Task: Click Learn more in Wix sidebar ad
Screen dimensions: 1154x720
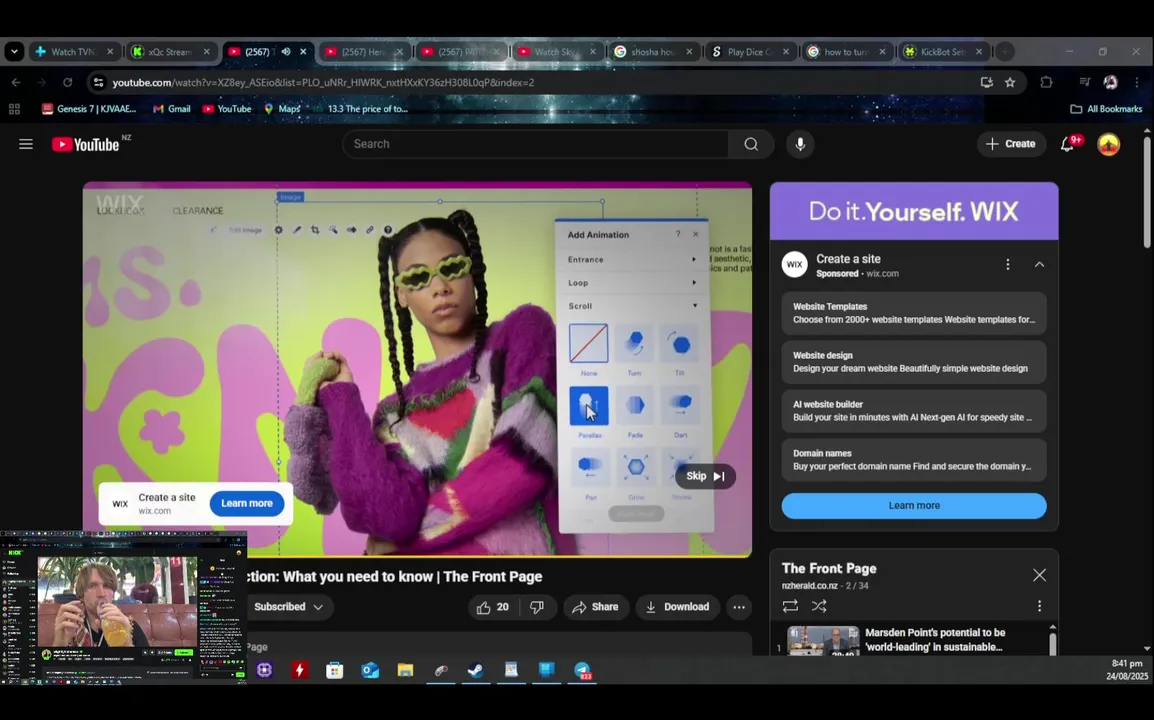Action: [x=913, y=505]
